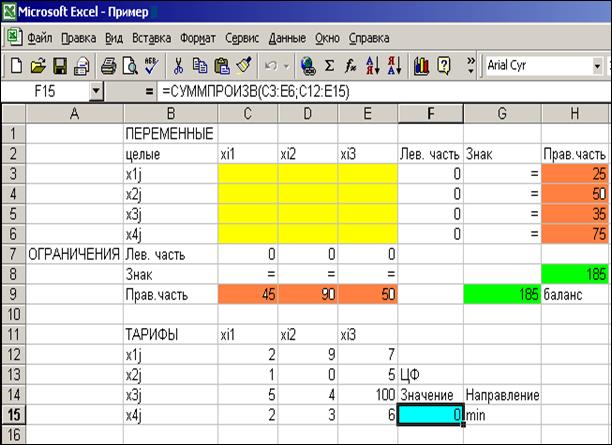Open the Справка menu
The width and height of the screenshot is (612, 445).
[x=369, y=38]
